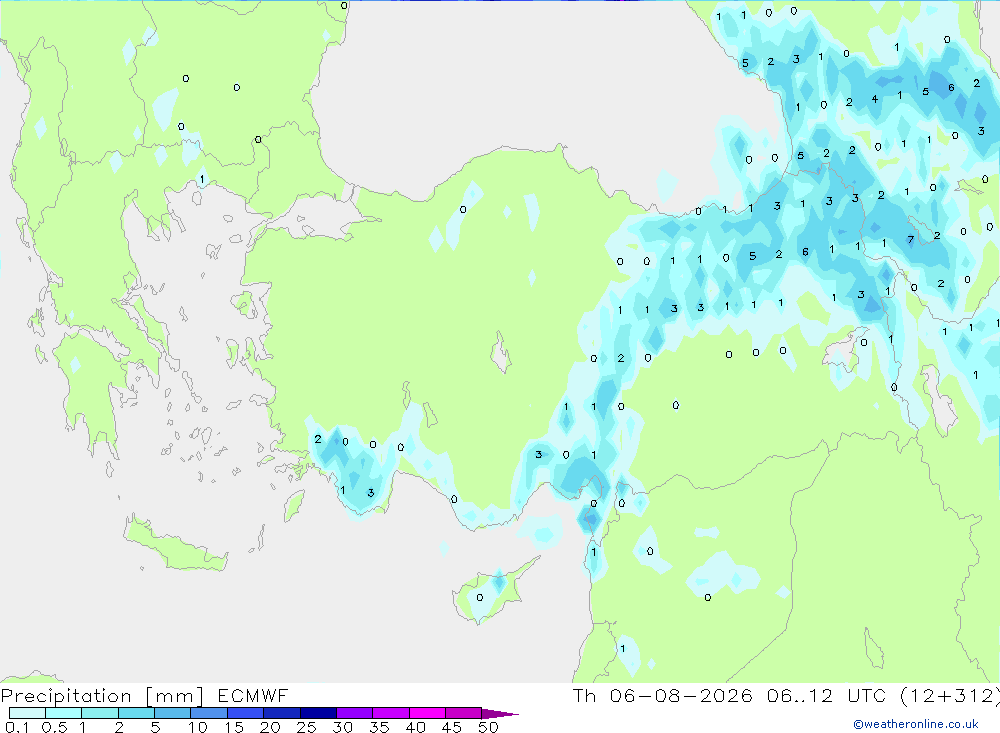Click the legend label '10'
The width and height of the screenshot is (1000, 733).
[x=198, y=727]
